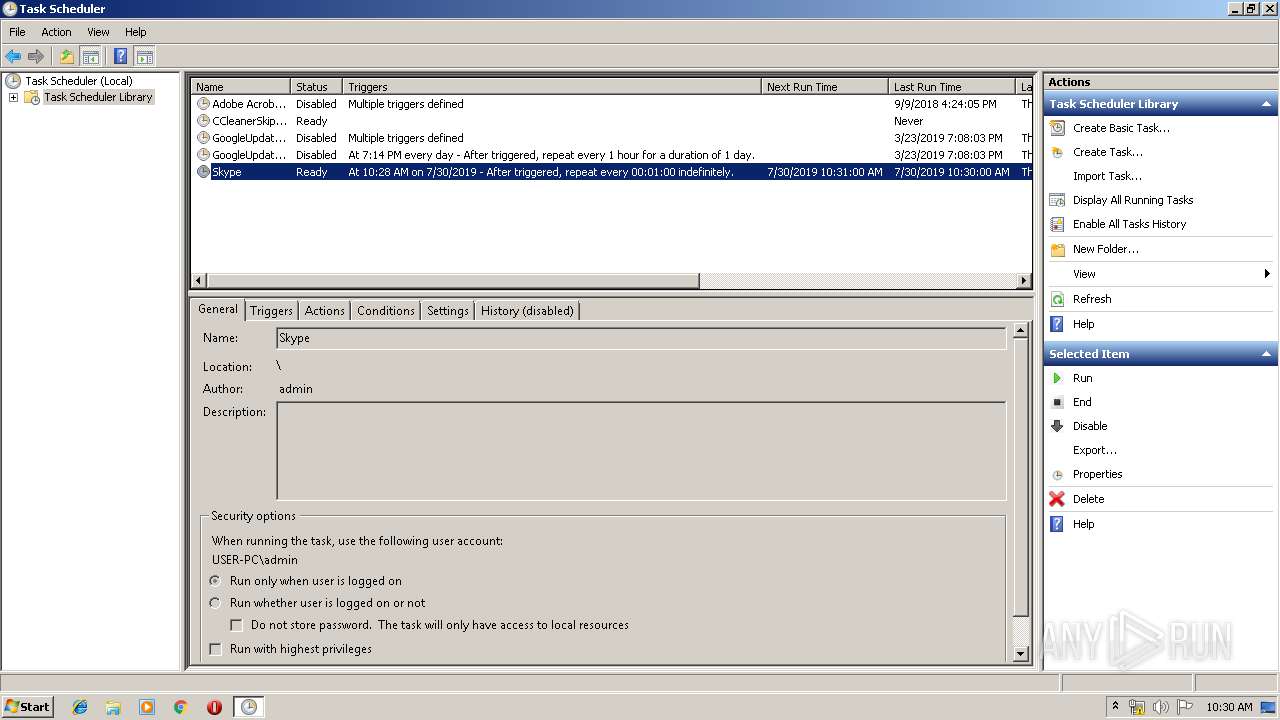Sort by the Triggers column header
Viewport: 1280px width, 720px height.
[x=551, y=87]
